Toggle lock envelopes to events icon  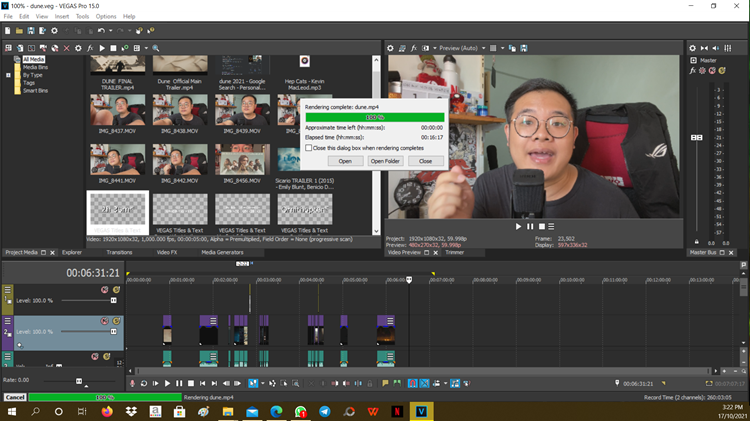tap(455, 383)
